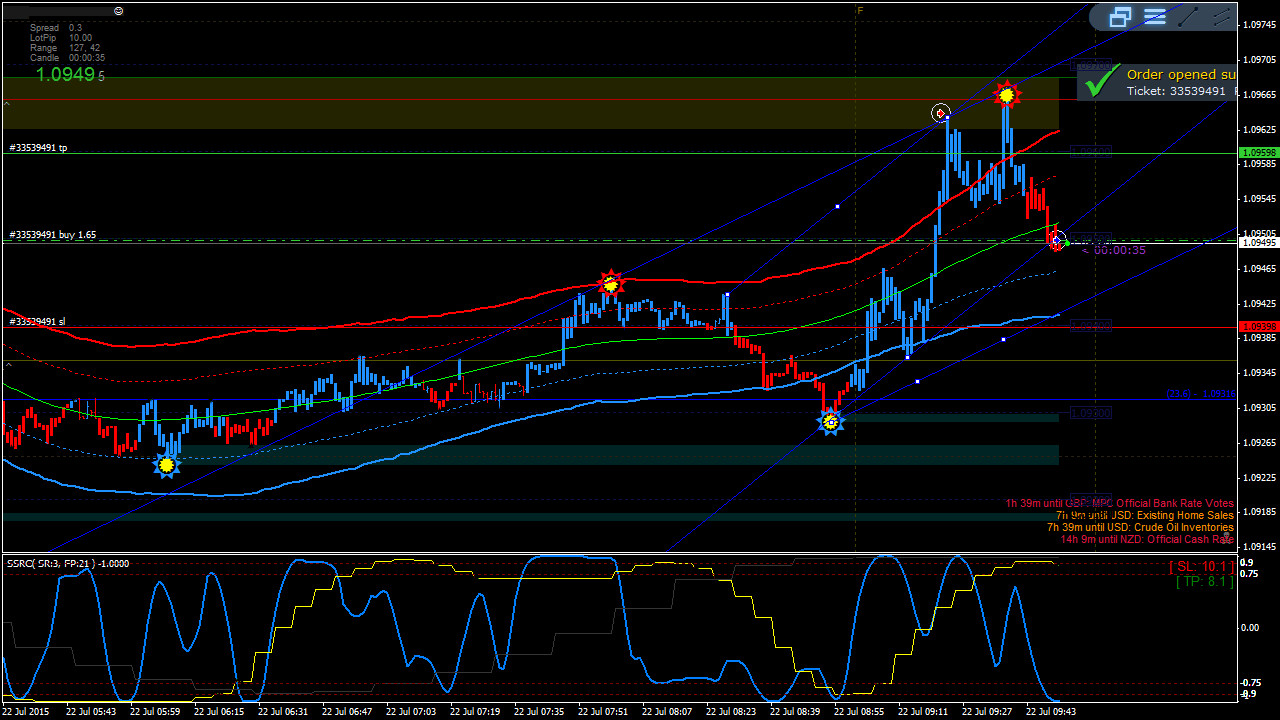1280x720 pixels.
Task: Click the 22 Jul 09:43 time axis label
Action: click(x=1051, y=712)
